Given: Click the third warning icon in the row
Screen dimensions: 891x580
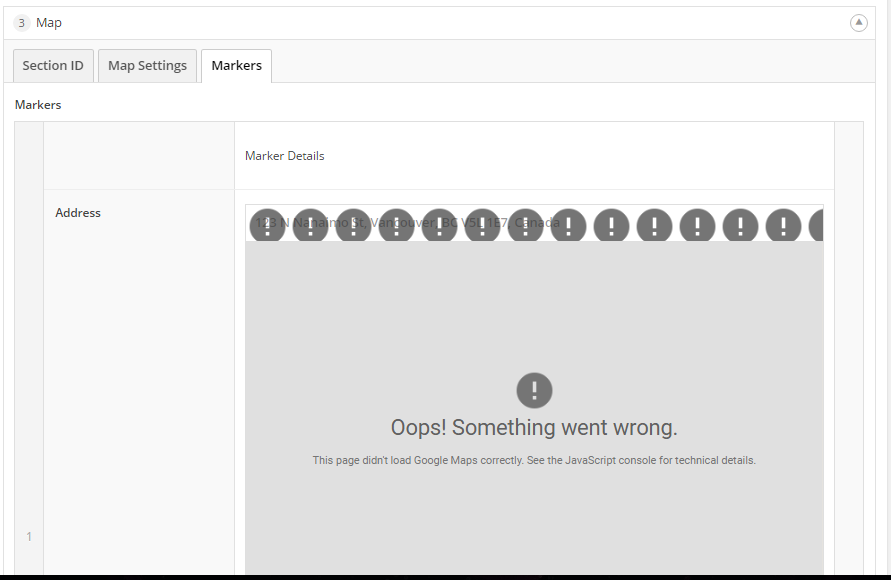Looking at the screenshot, I should [x=354, y=226].
